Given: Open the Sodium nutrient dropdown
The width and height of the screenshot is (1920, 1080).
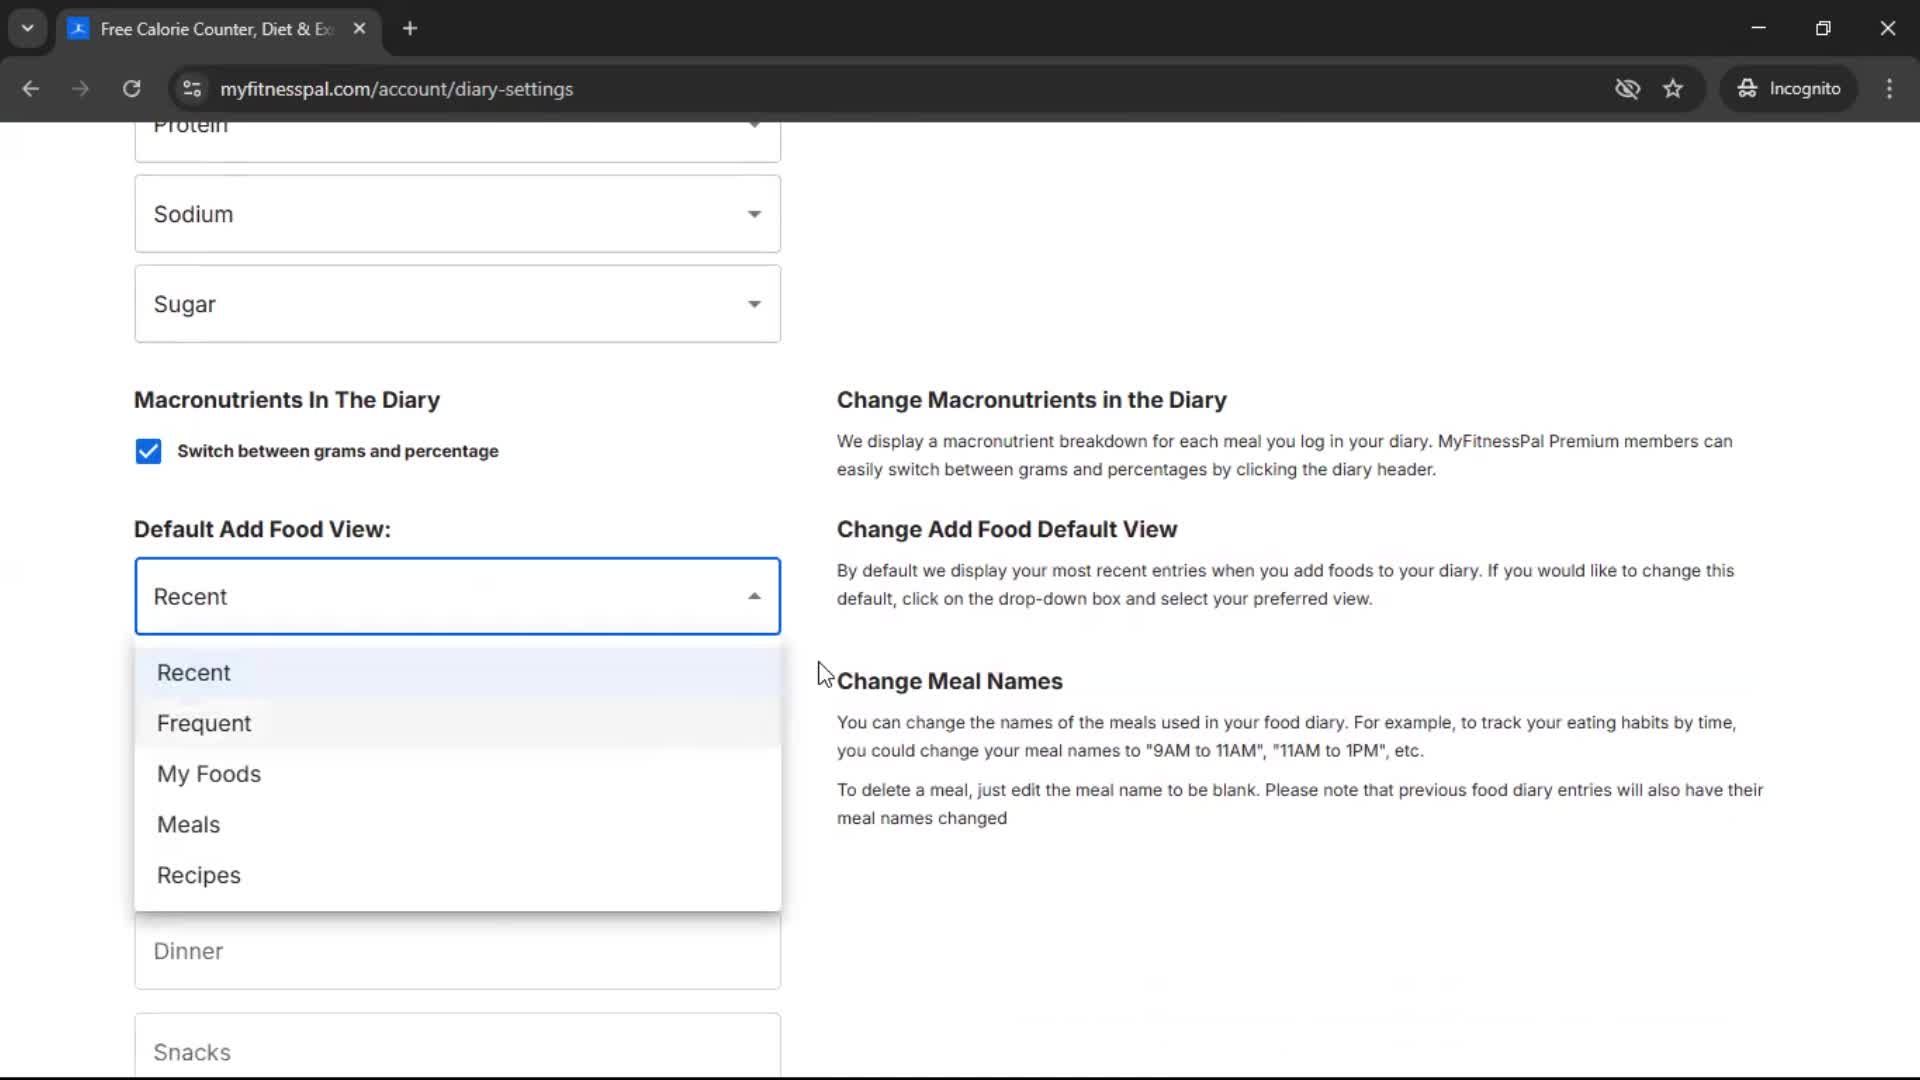Looking at the screenshot, I should 457,214.
